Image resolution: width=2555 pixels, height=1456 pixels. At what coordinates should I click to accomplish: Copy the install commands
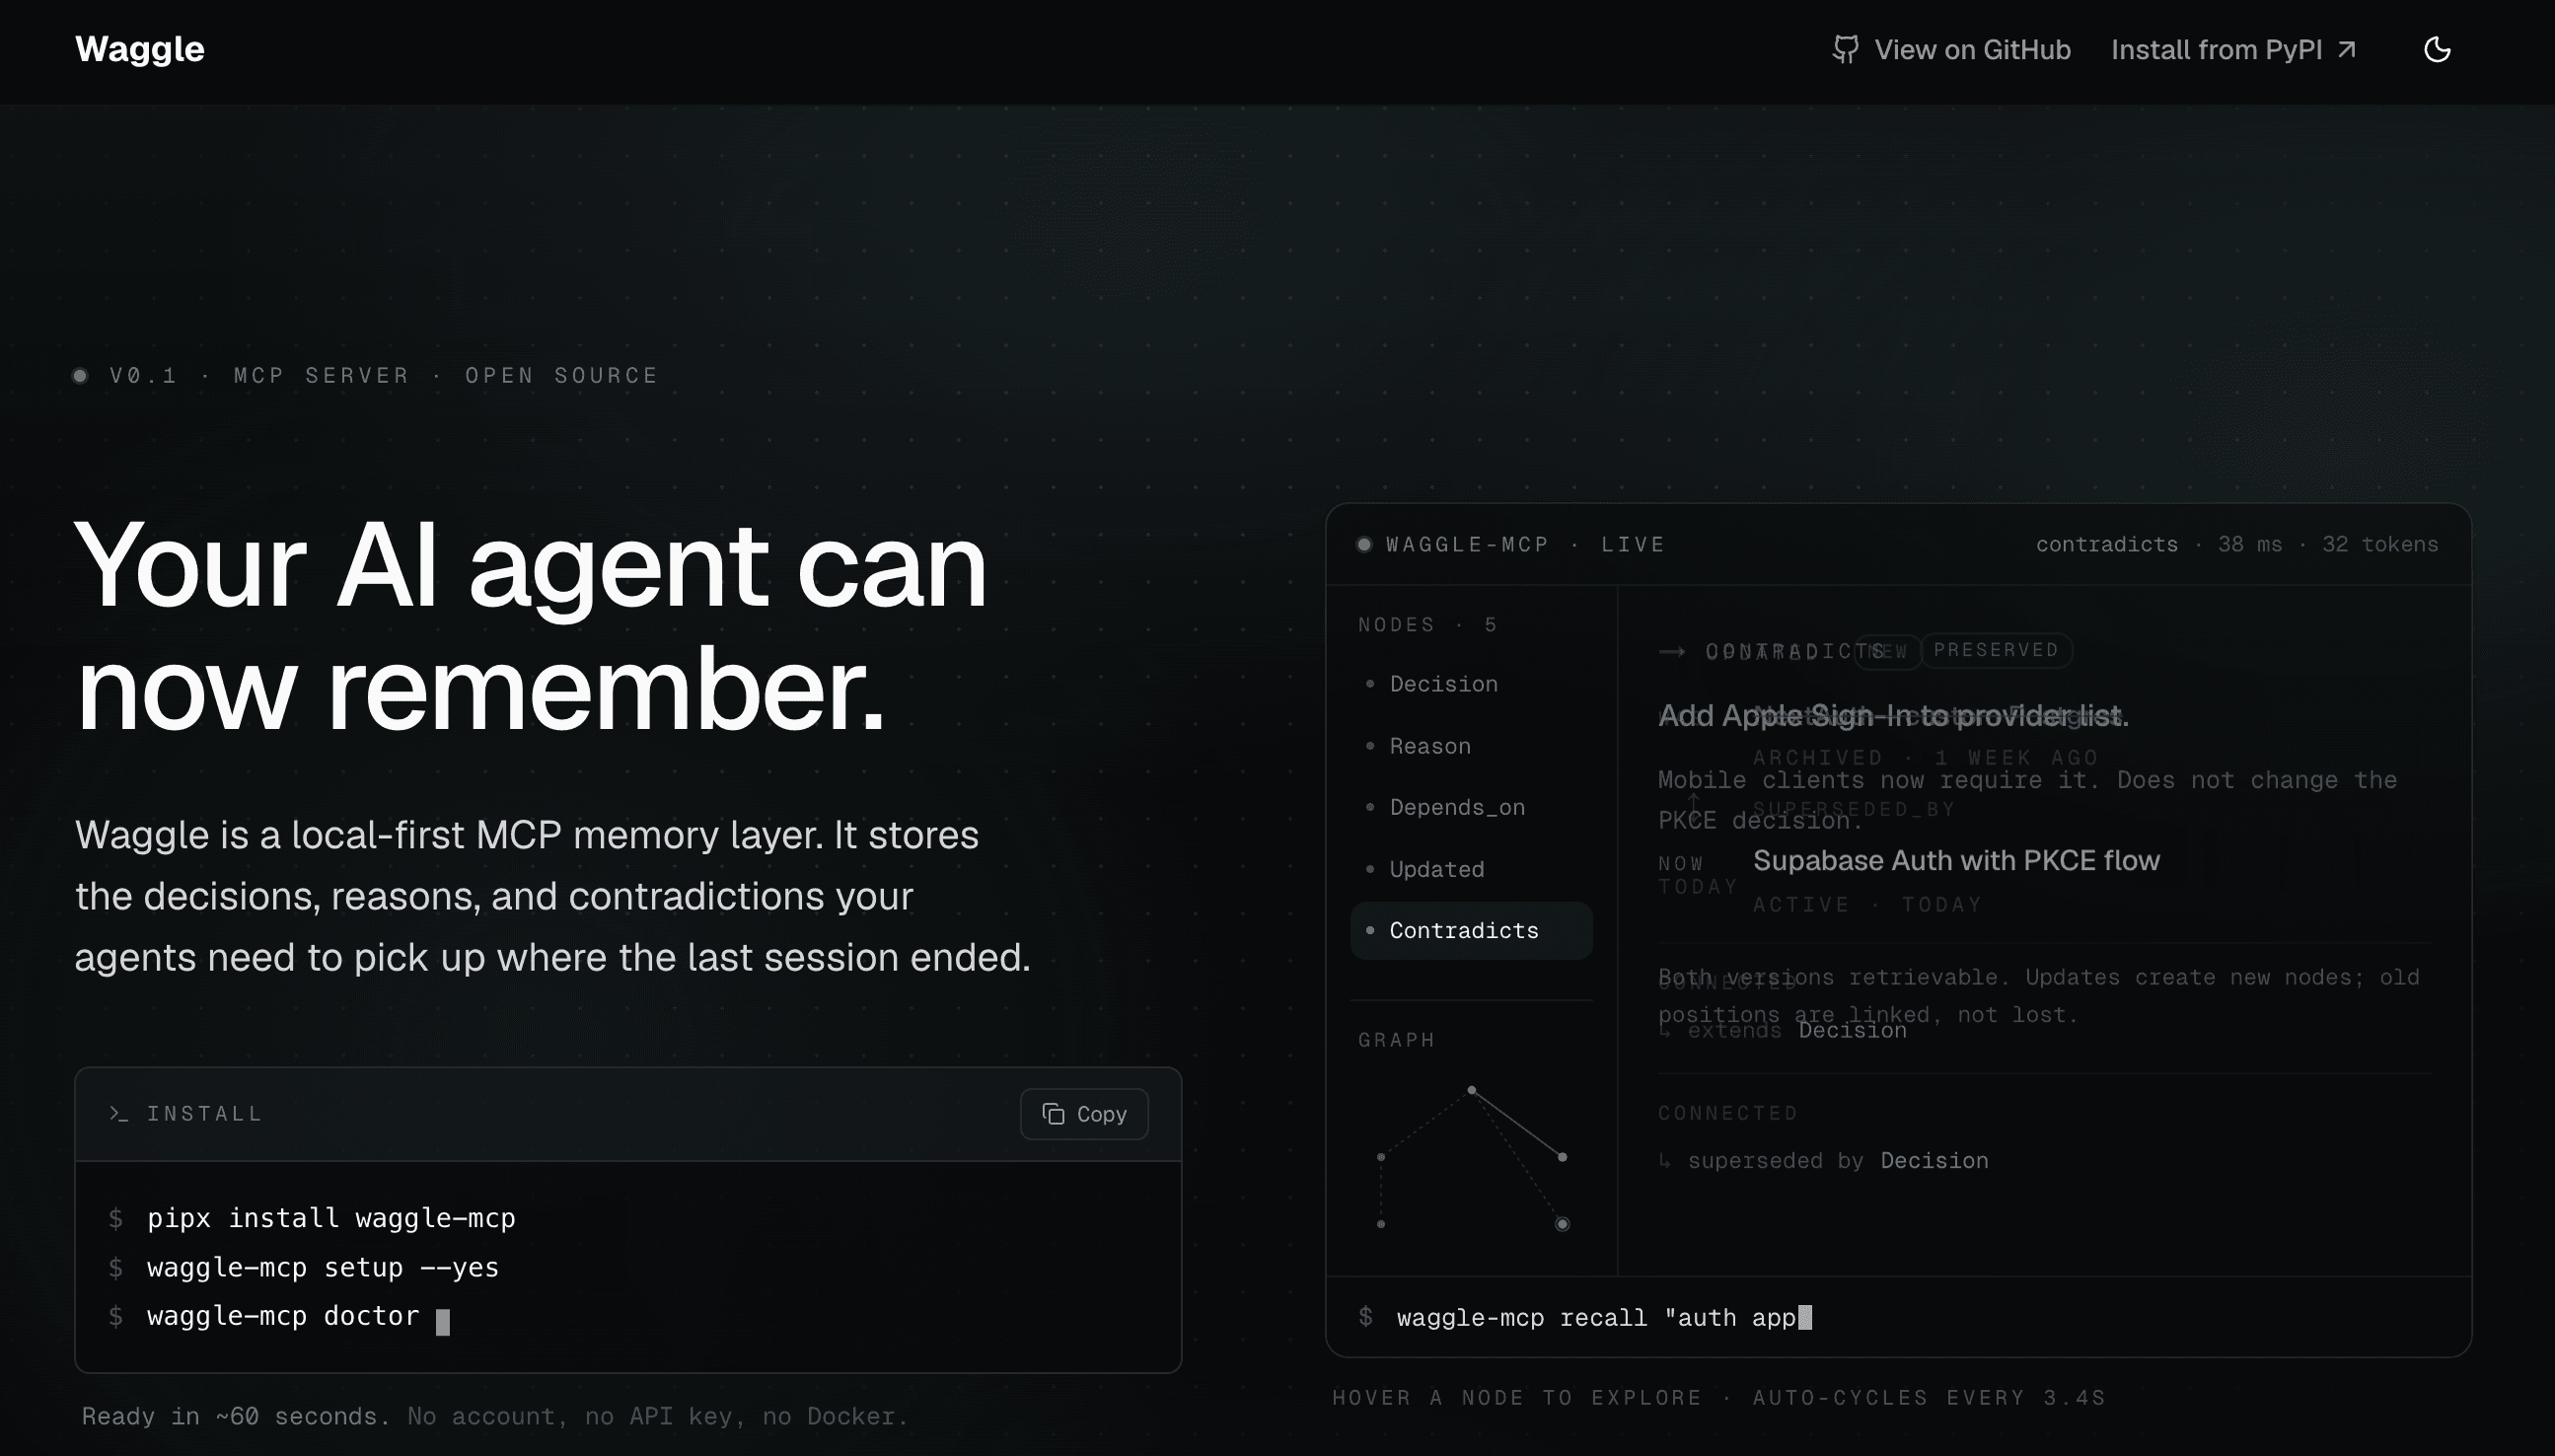[x=1084, y=1113]
